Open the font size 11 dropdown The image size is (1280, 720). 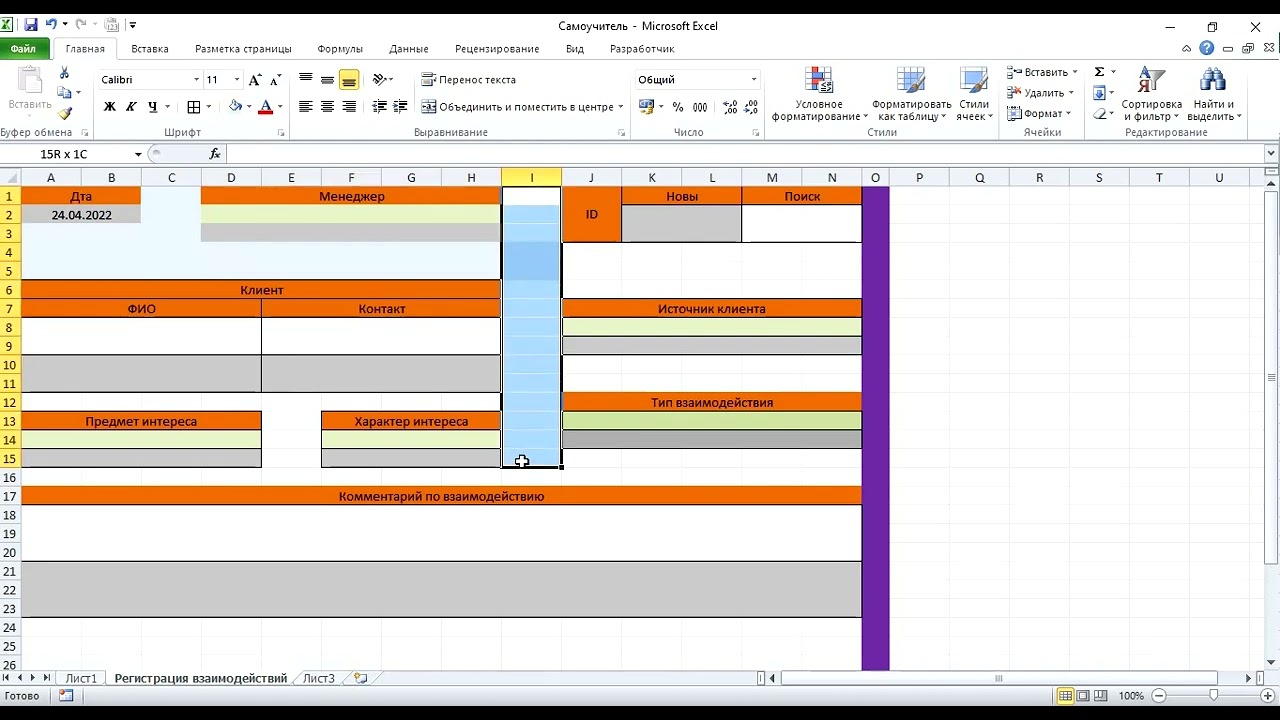tap(237, 80)
